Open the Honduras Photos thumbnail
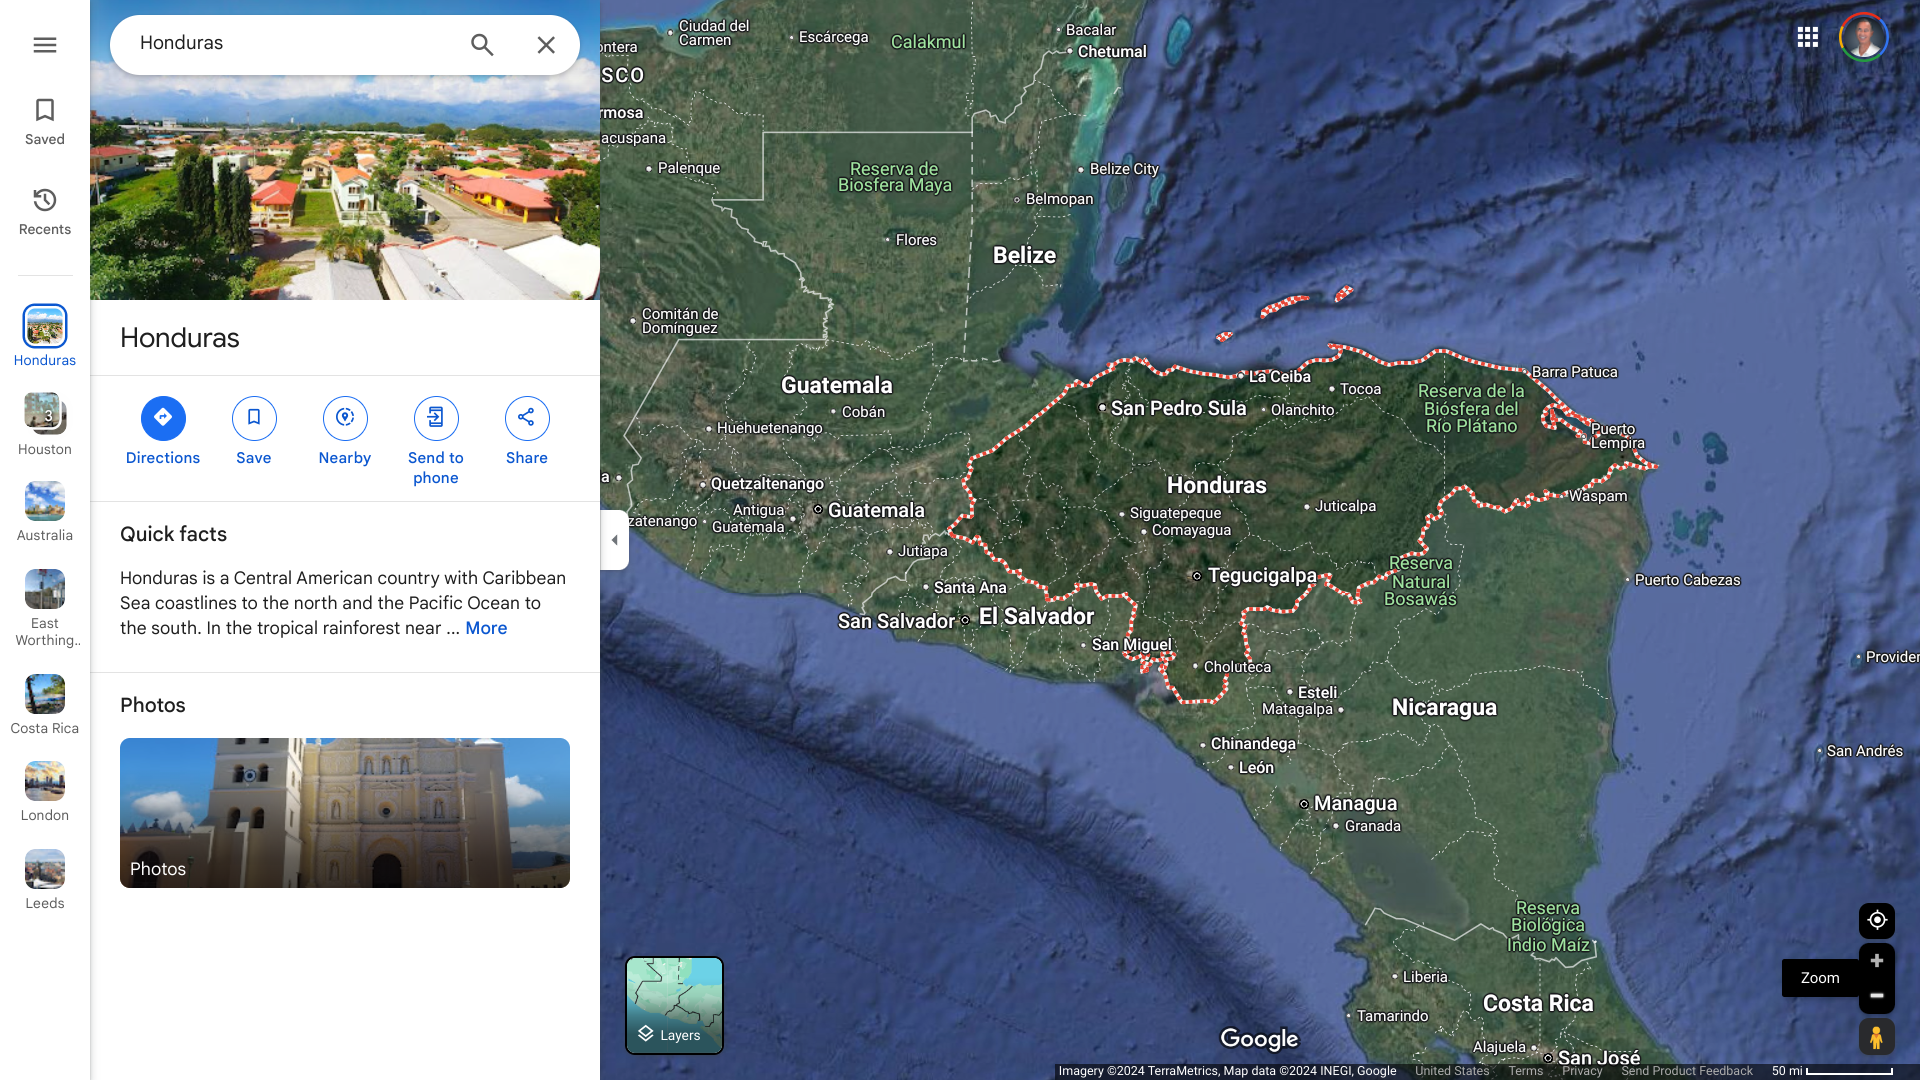This screenshot has height=1080, width=1920. click(345, 812)
